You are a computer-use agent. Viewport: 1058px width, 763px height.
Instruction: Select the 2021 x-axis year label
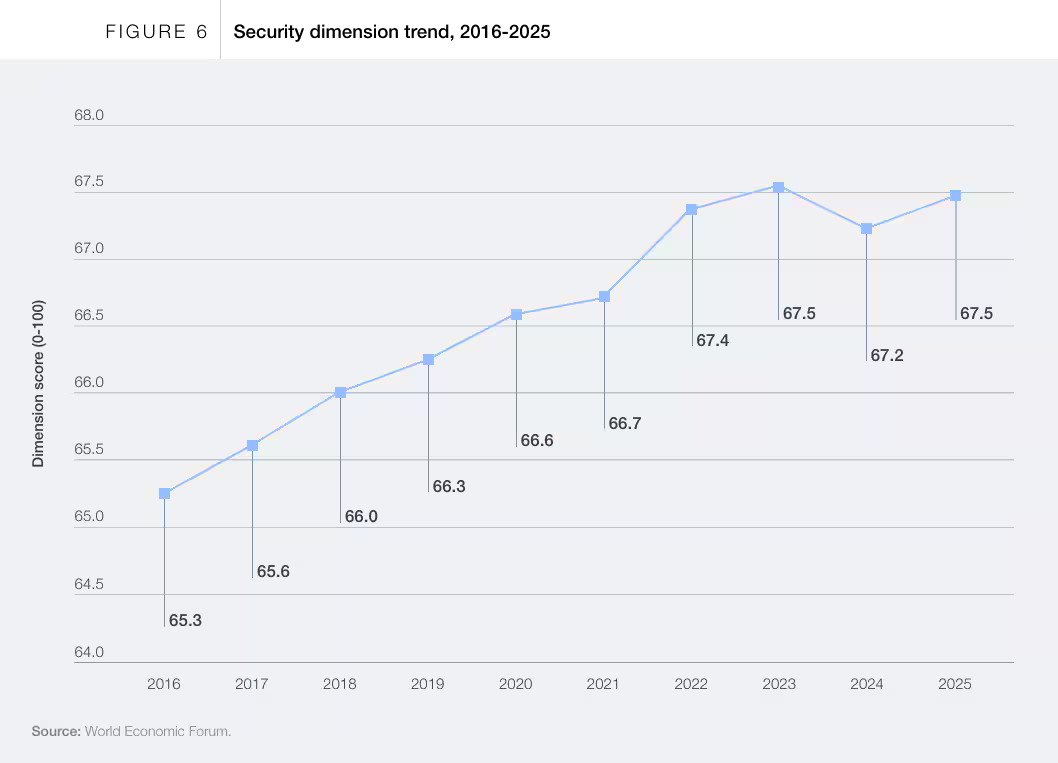tap(603, 684)
